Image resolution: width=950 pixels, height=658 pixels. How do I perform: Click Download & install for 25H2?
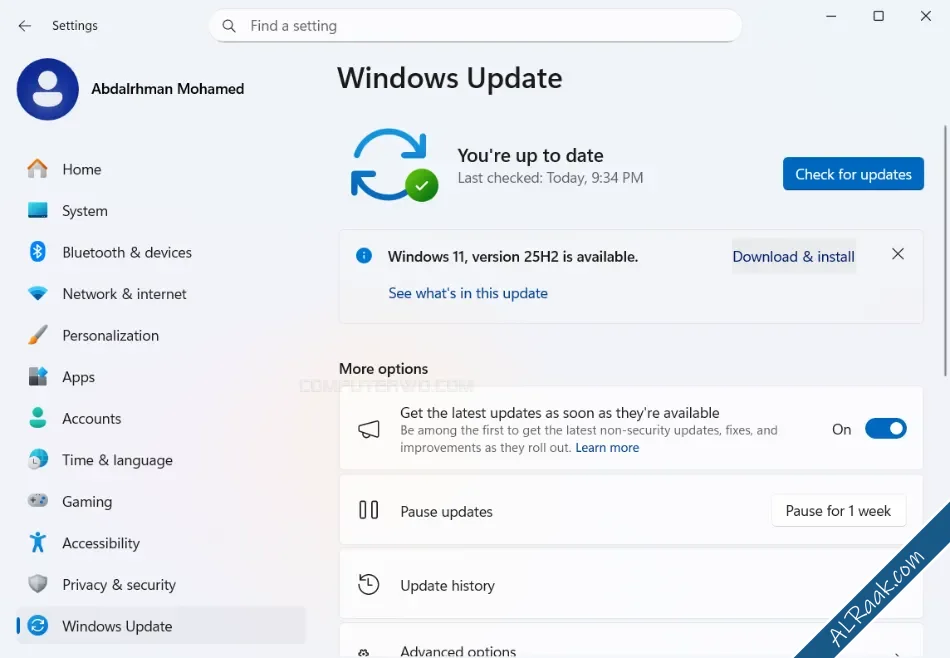tap(794, 256)
